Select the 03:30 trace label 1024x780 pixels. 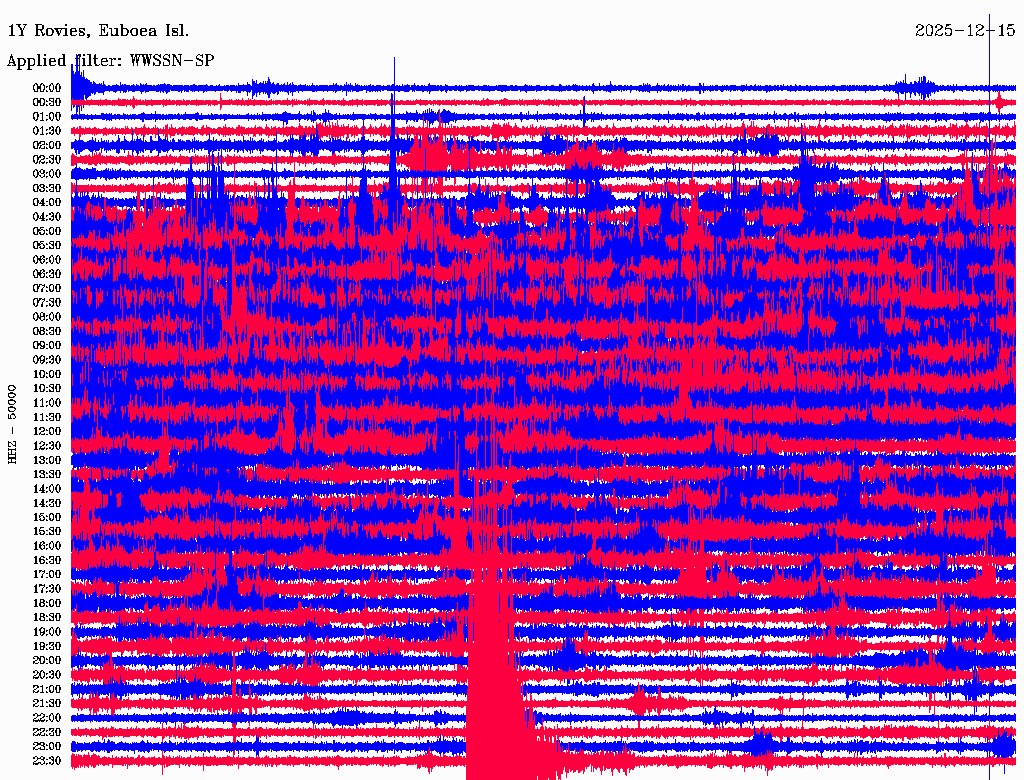click(46, 188)
